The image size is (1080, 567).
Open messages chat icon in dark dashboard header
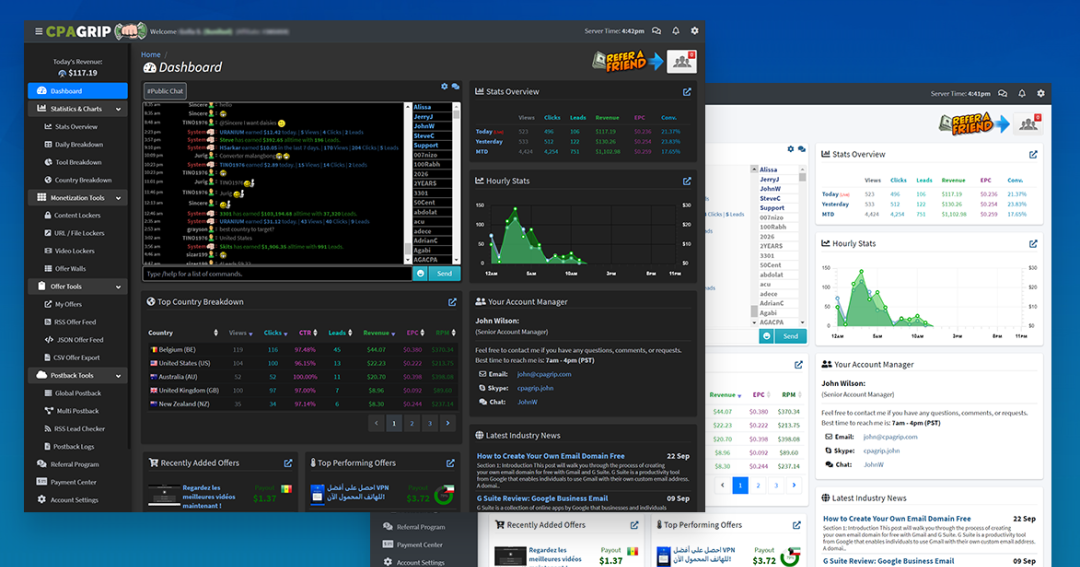click(656, 31)
